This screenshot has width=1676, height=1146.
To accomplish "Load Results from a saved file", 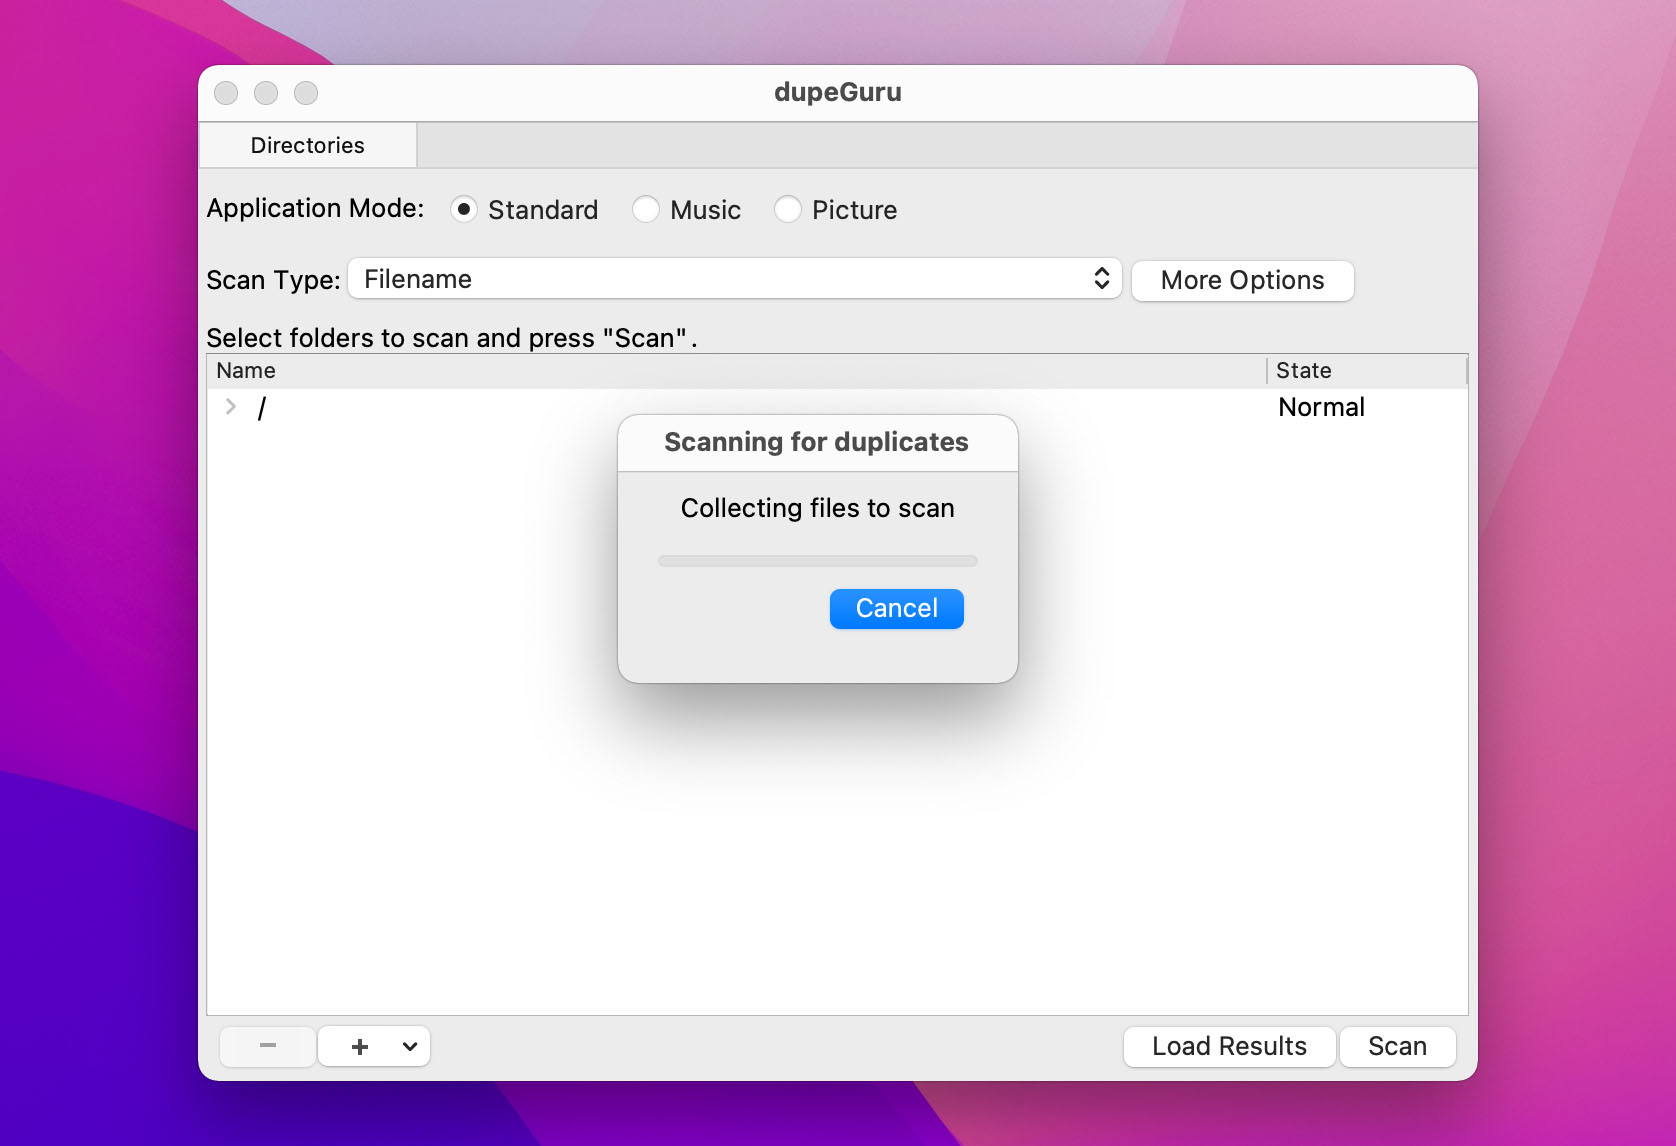I will click(1229, 1046).
